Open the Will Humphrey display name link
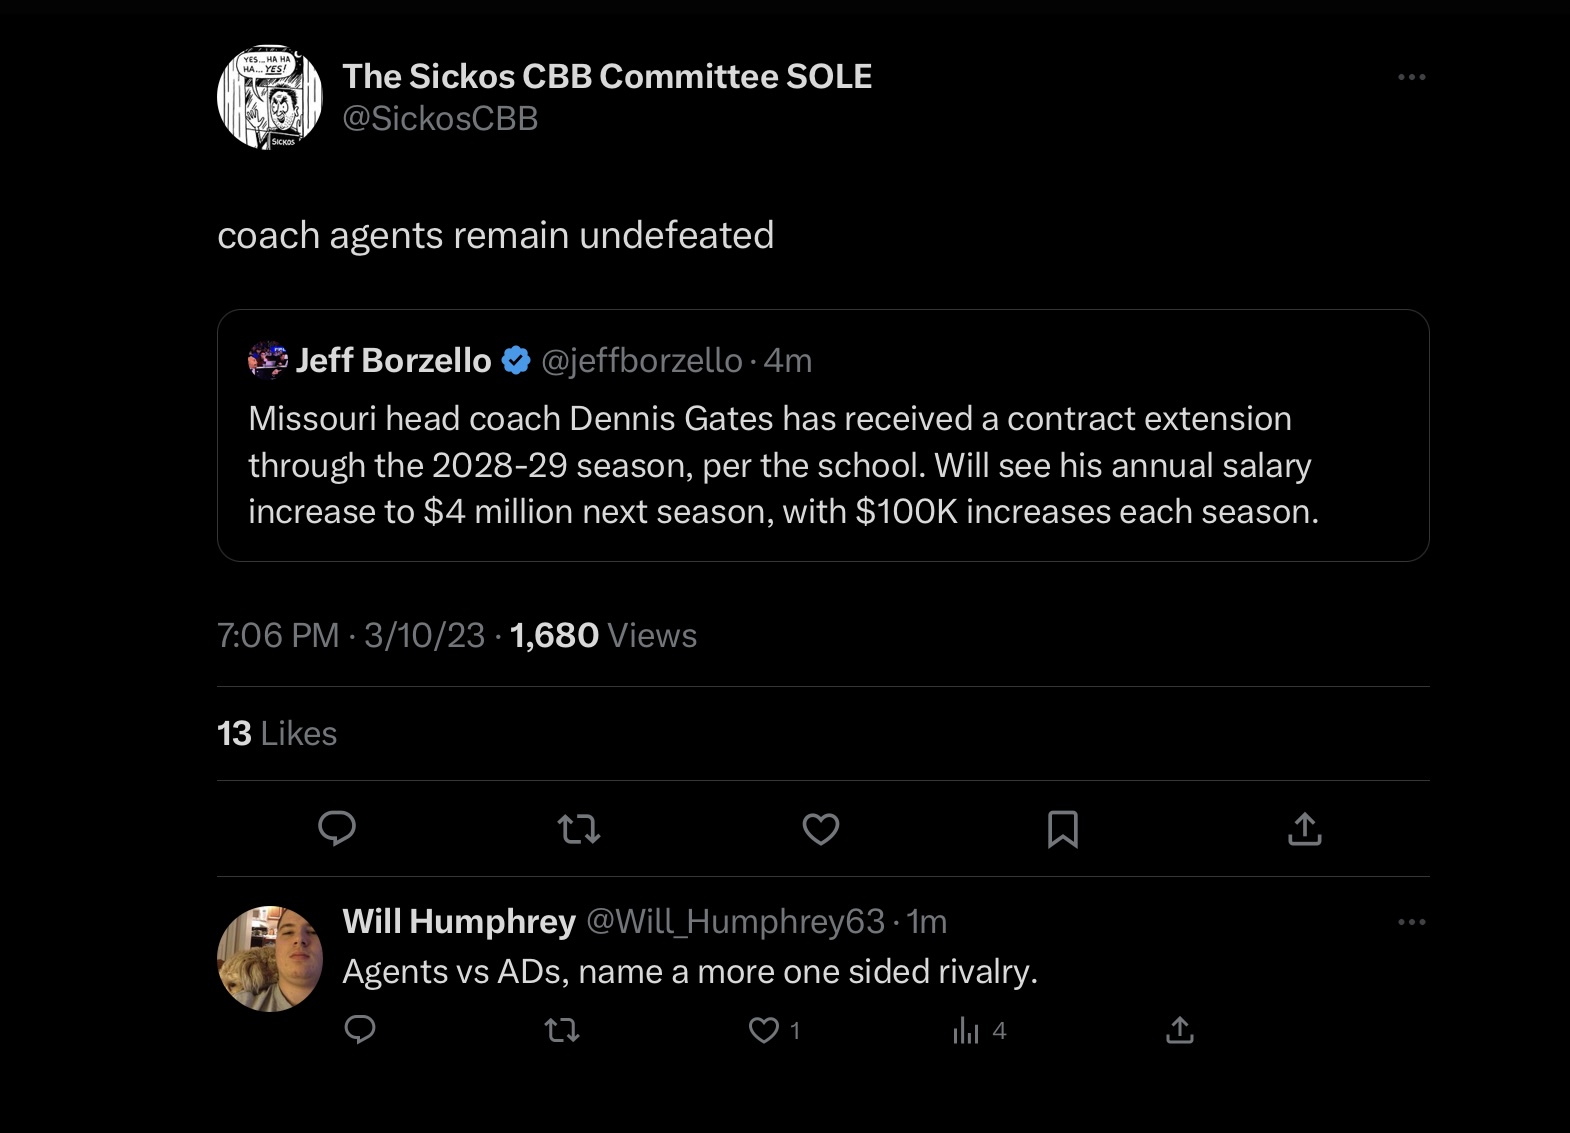 (x=459, y=921)
